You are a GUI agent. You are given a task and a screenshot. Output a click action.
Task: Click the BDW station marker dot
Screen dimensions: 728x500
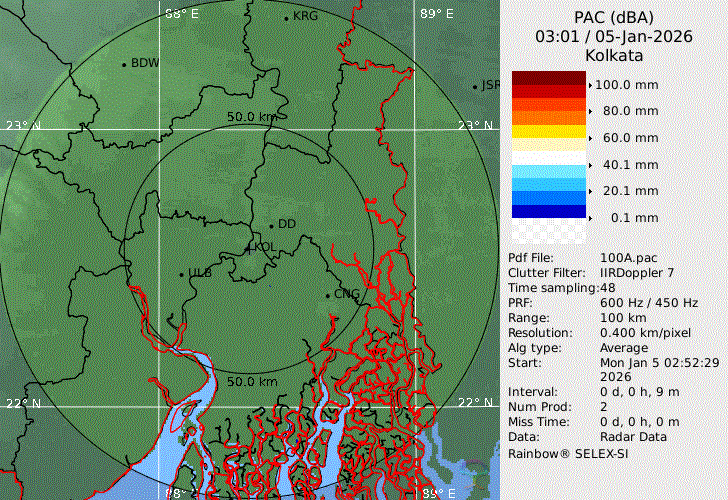tap(124, 65)
